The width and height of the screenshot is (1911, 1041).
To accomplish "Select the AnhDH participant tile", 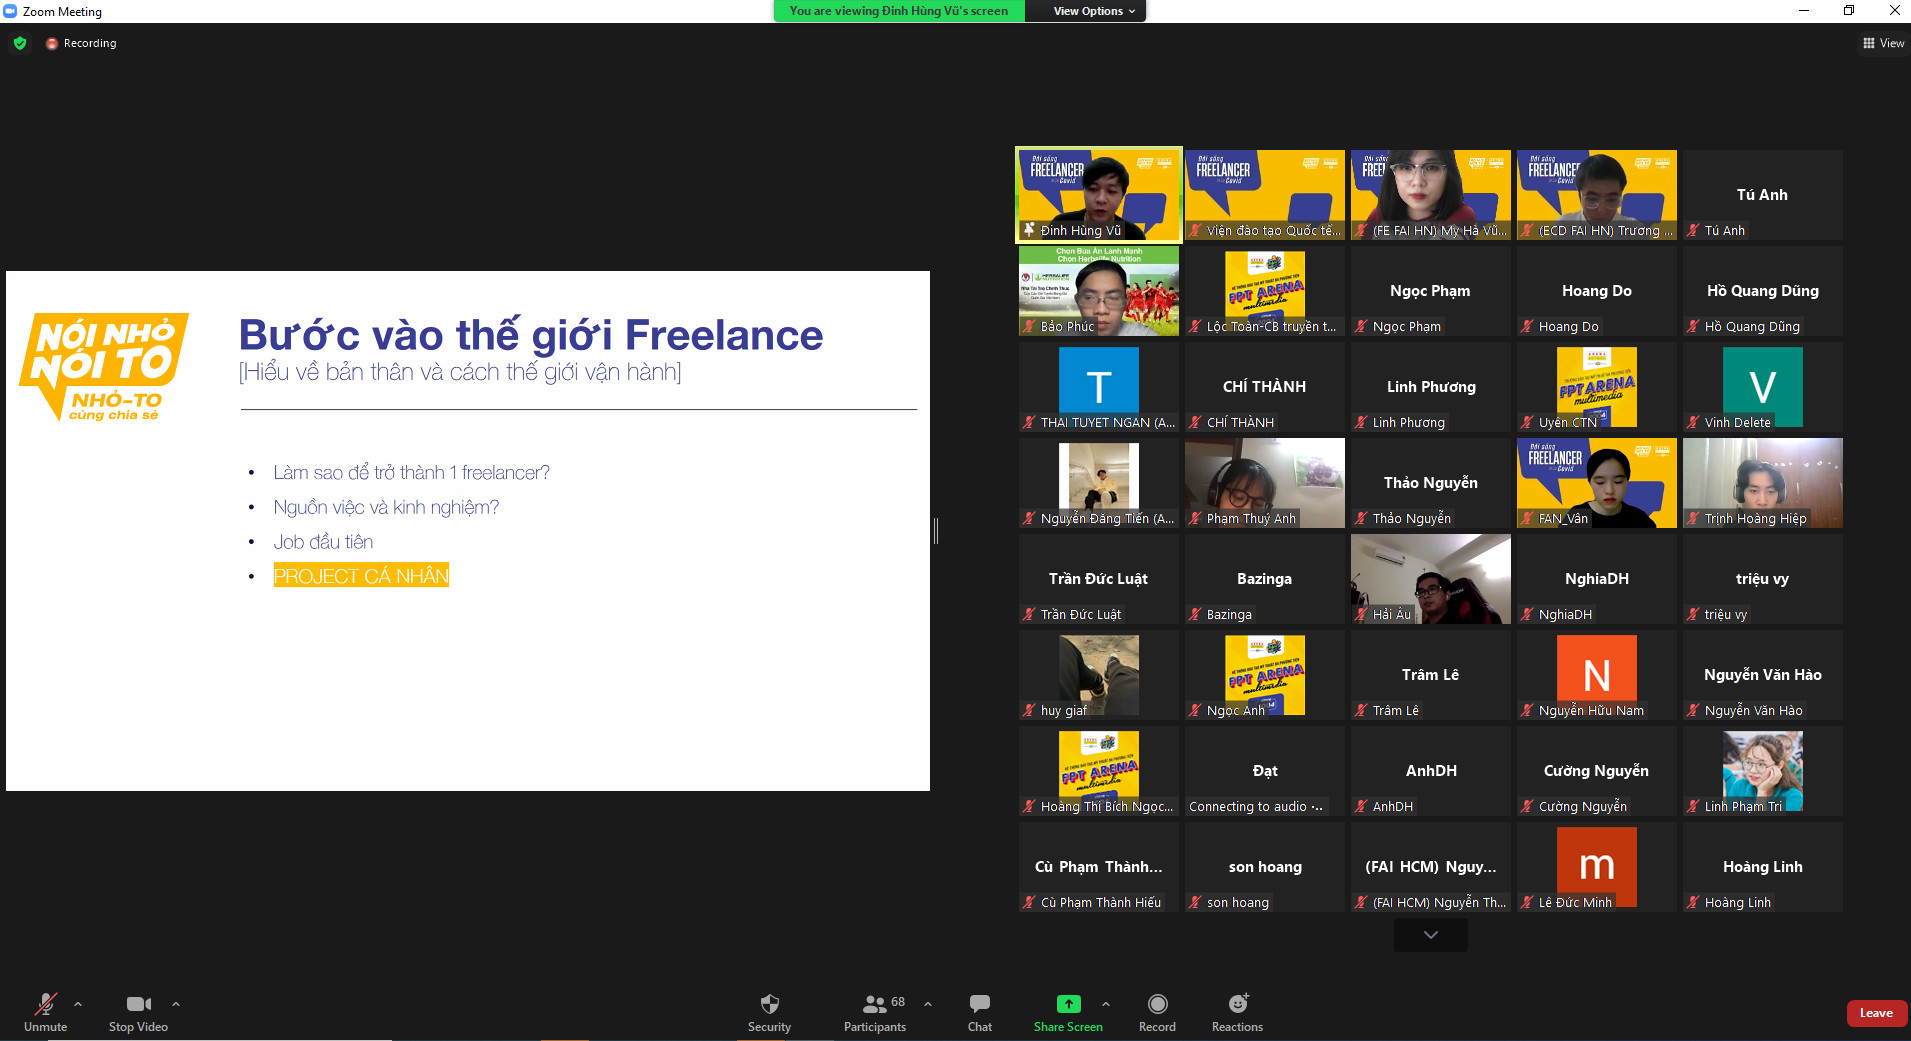I will (x=1431, y=771).
